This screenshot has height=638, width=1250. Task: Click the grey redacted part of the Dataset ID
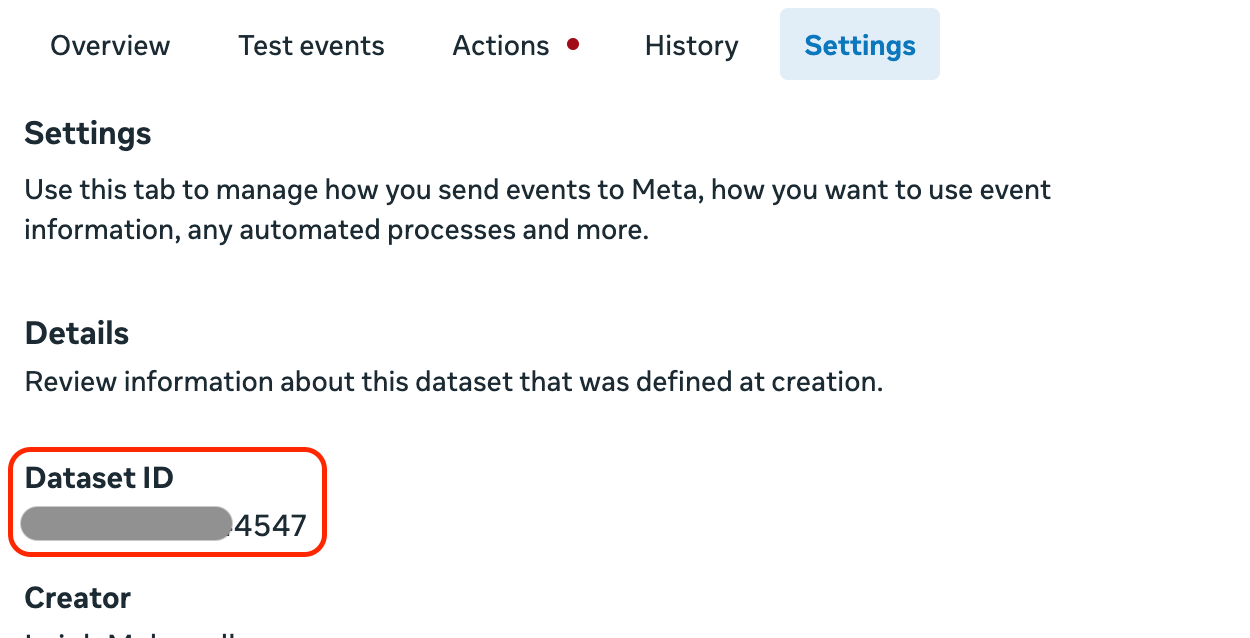(126, 524)
